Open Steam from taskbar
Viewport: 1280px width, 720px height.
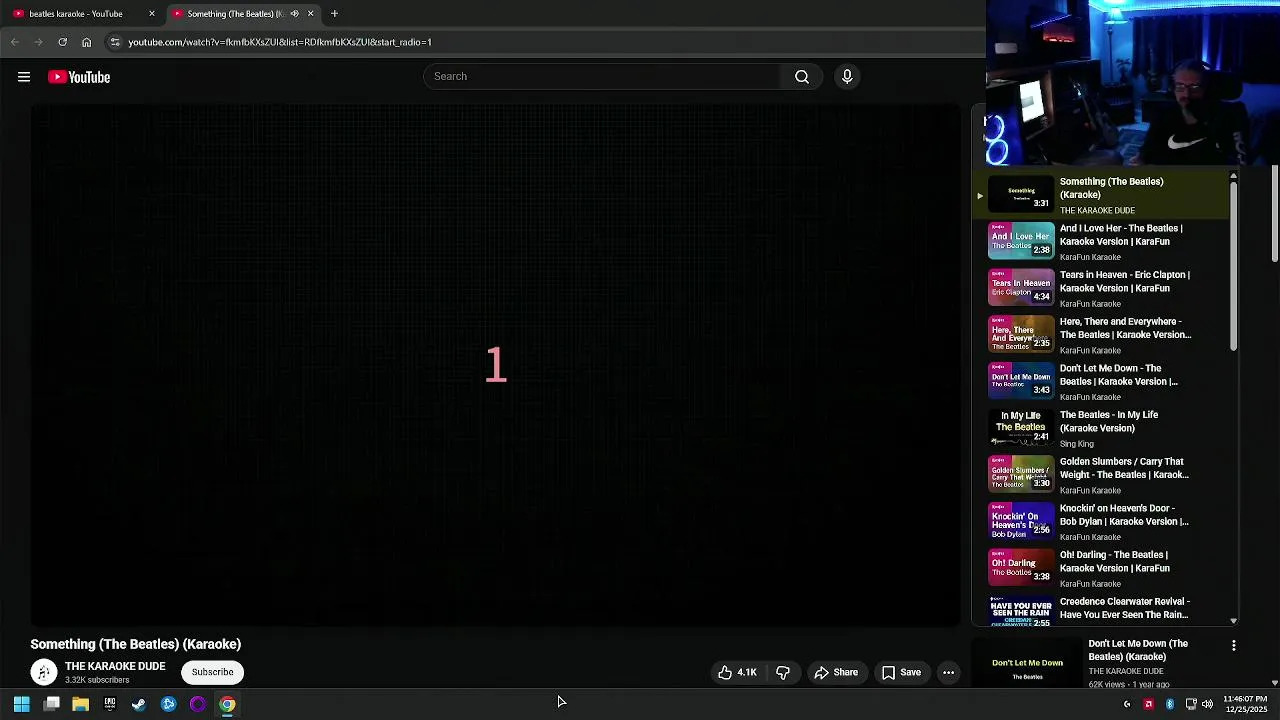click(x=139, y=704)
